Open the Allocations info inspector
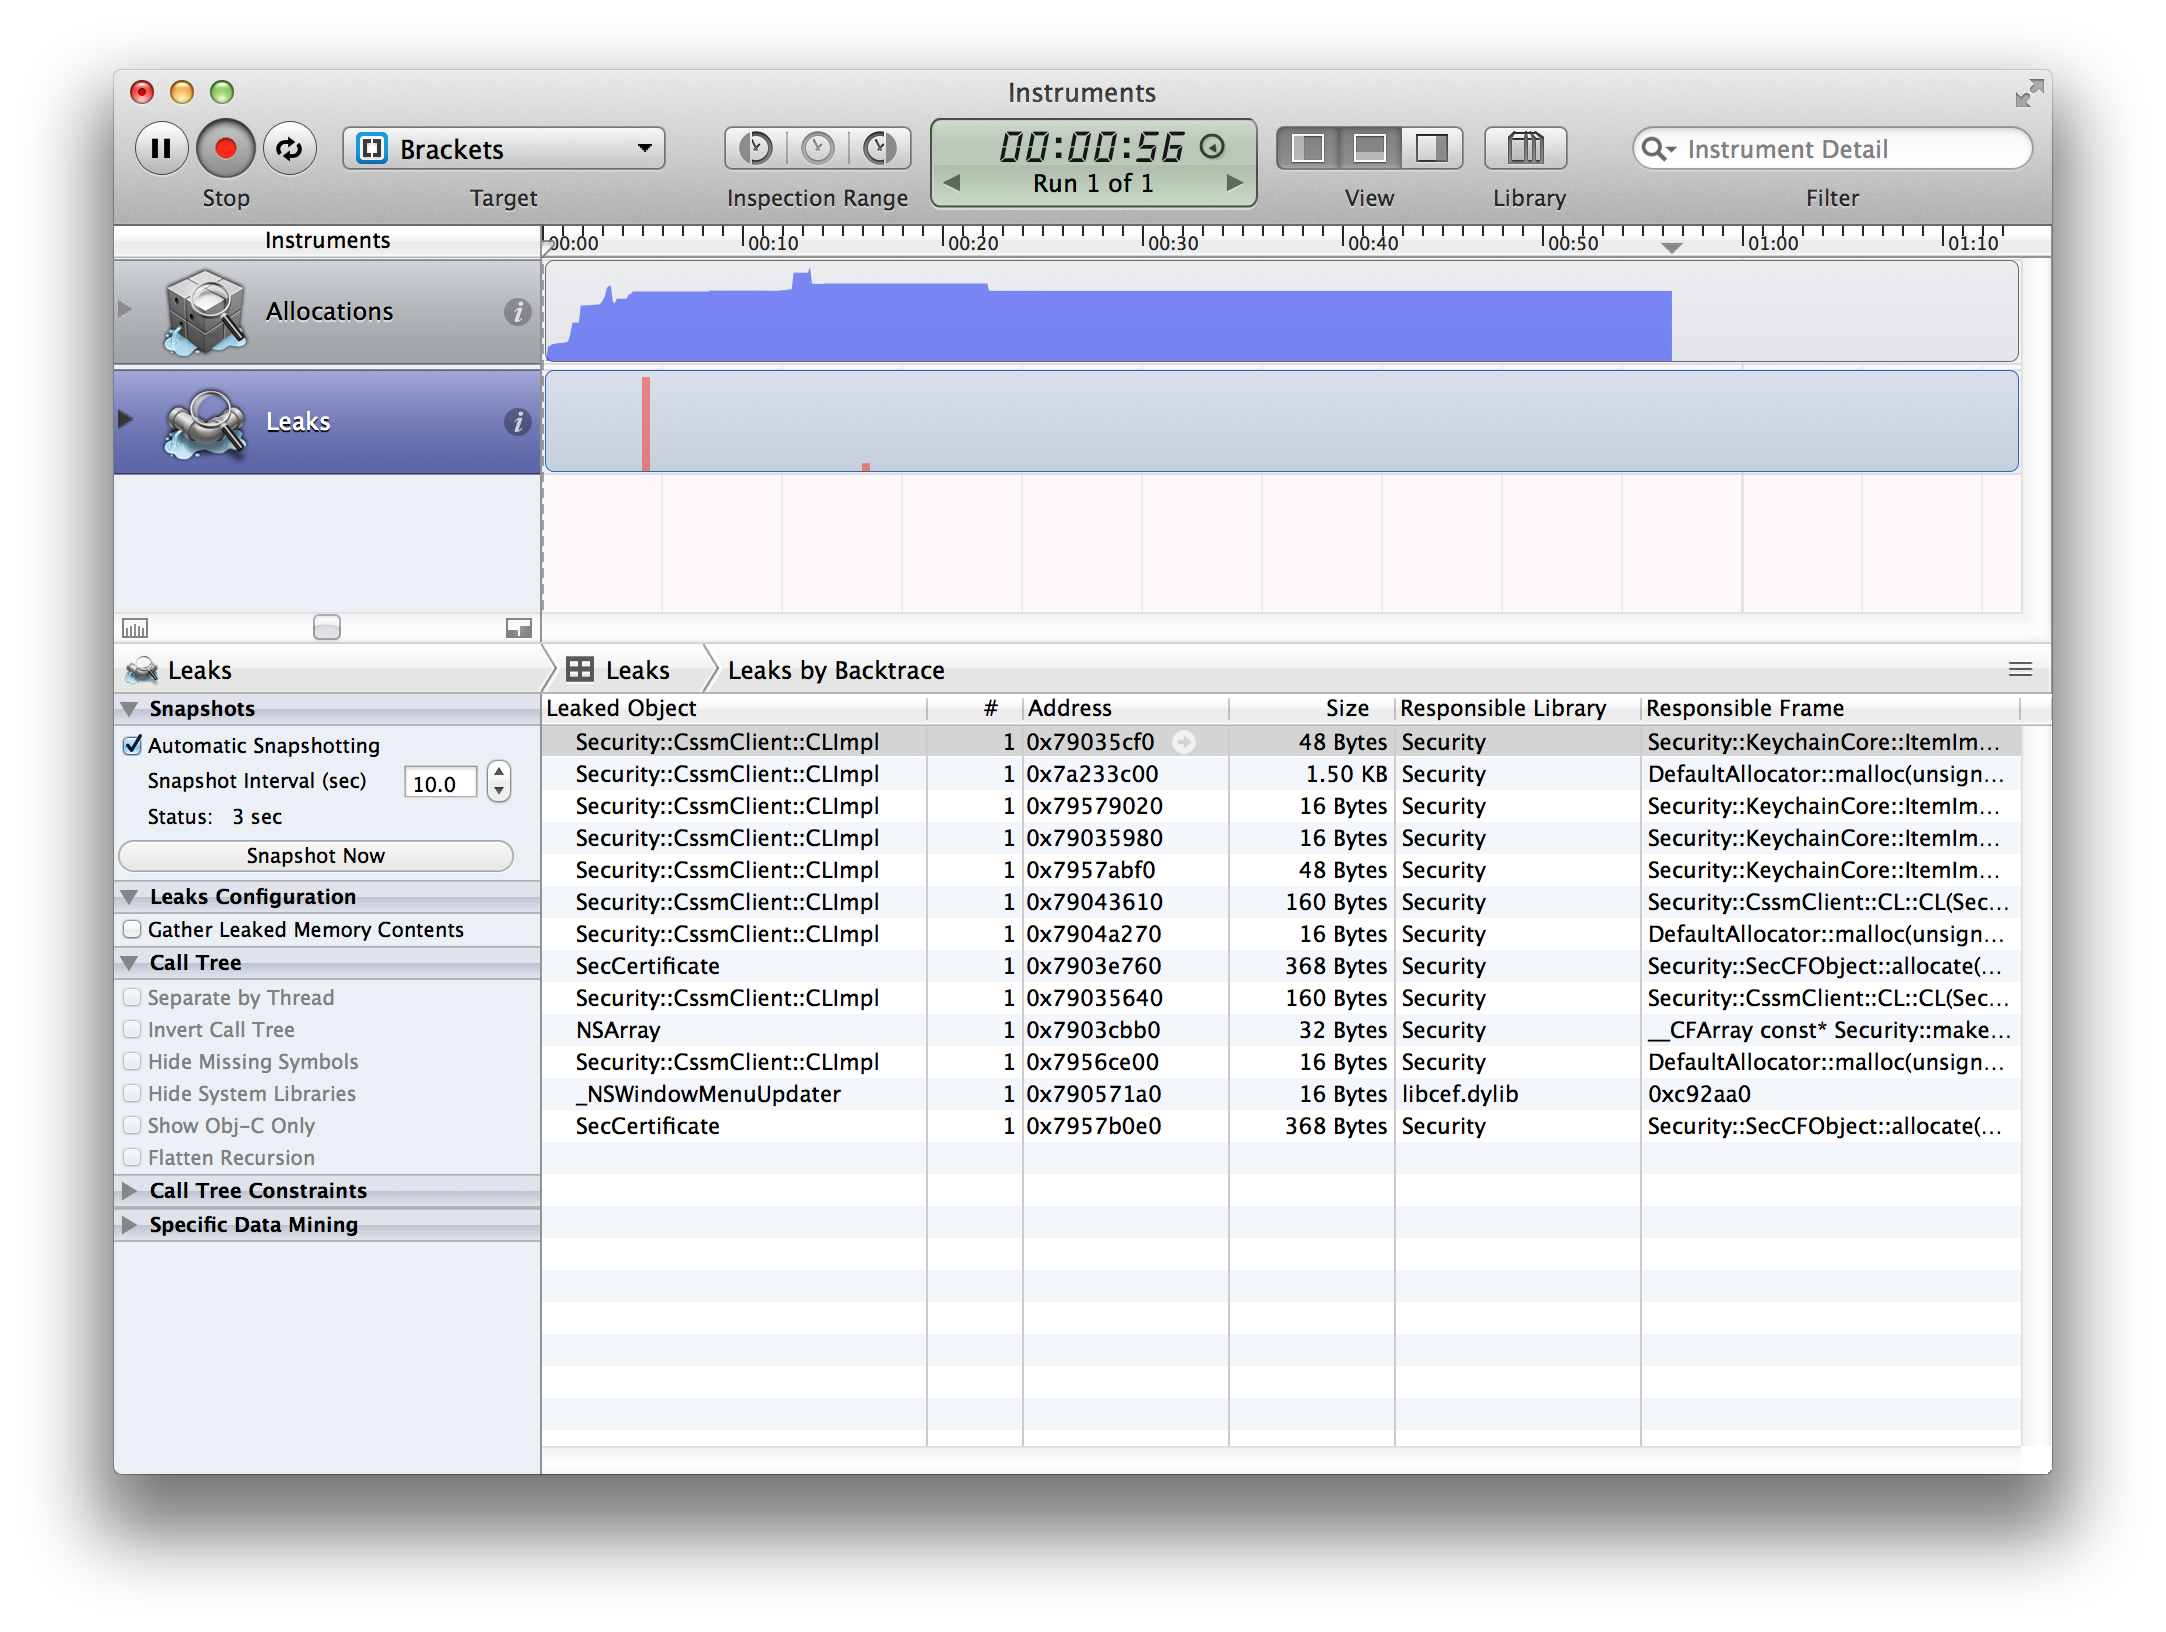 coord(516,312)
